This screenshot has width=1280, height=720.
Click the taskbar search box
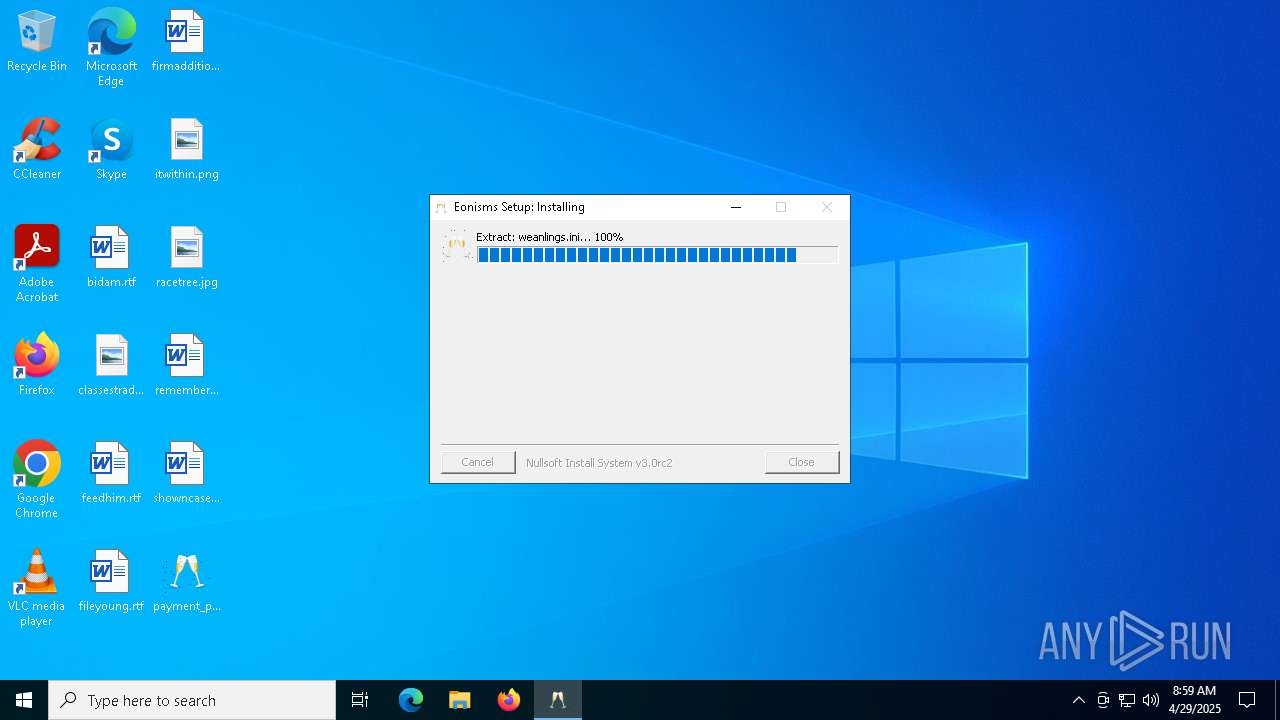point(192,700)
